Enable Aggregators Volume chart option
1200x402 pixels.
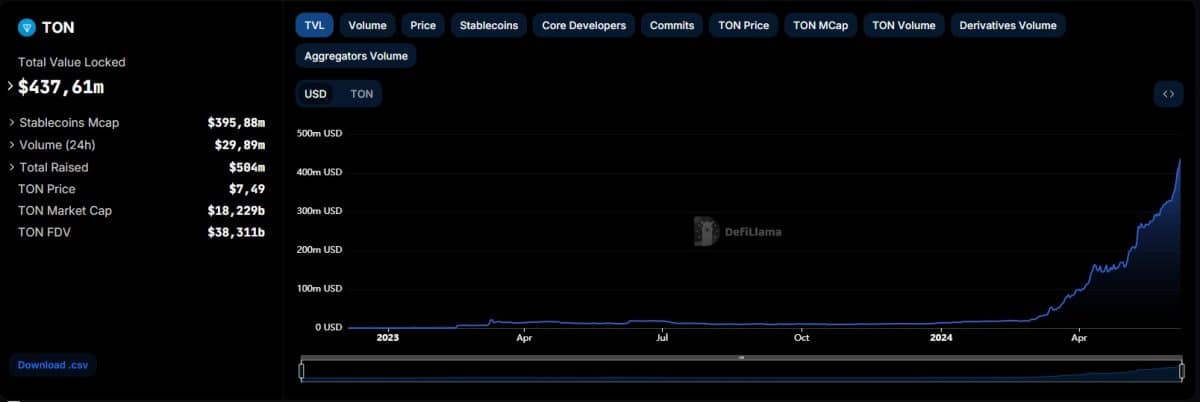click(356, 56)
